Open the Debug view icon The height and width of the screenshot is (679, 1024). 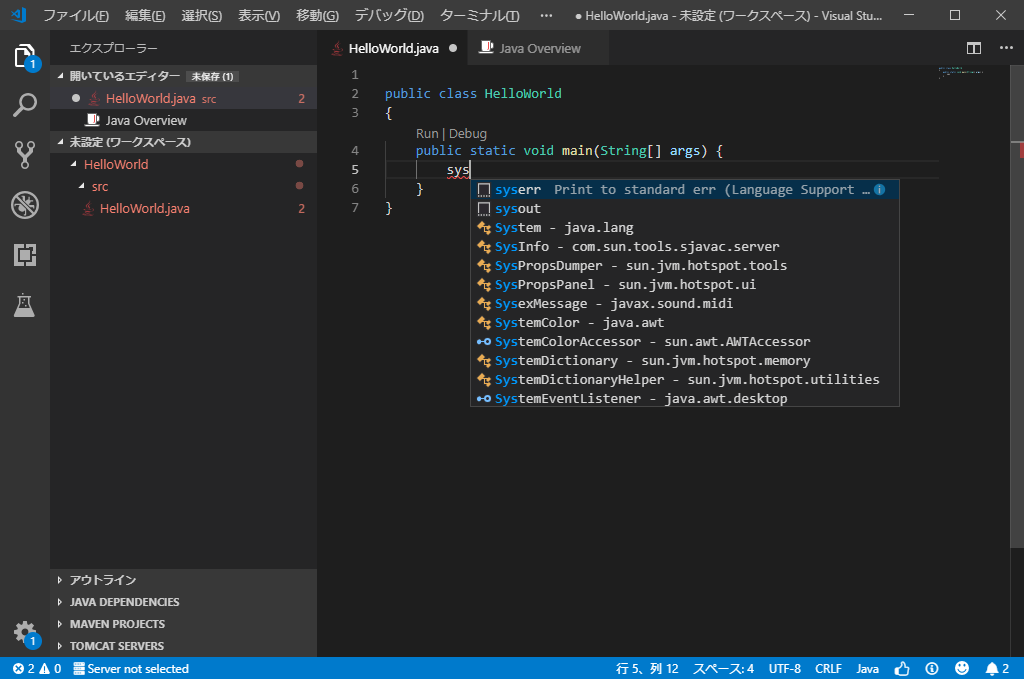[x=25, y=205]
